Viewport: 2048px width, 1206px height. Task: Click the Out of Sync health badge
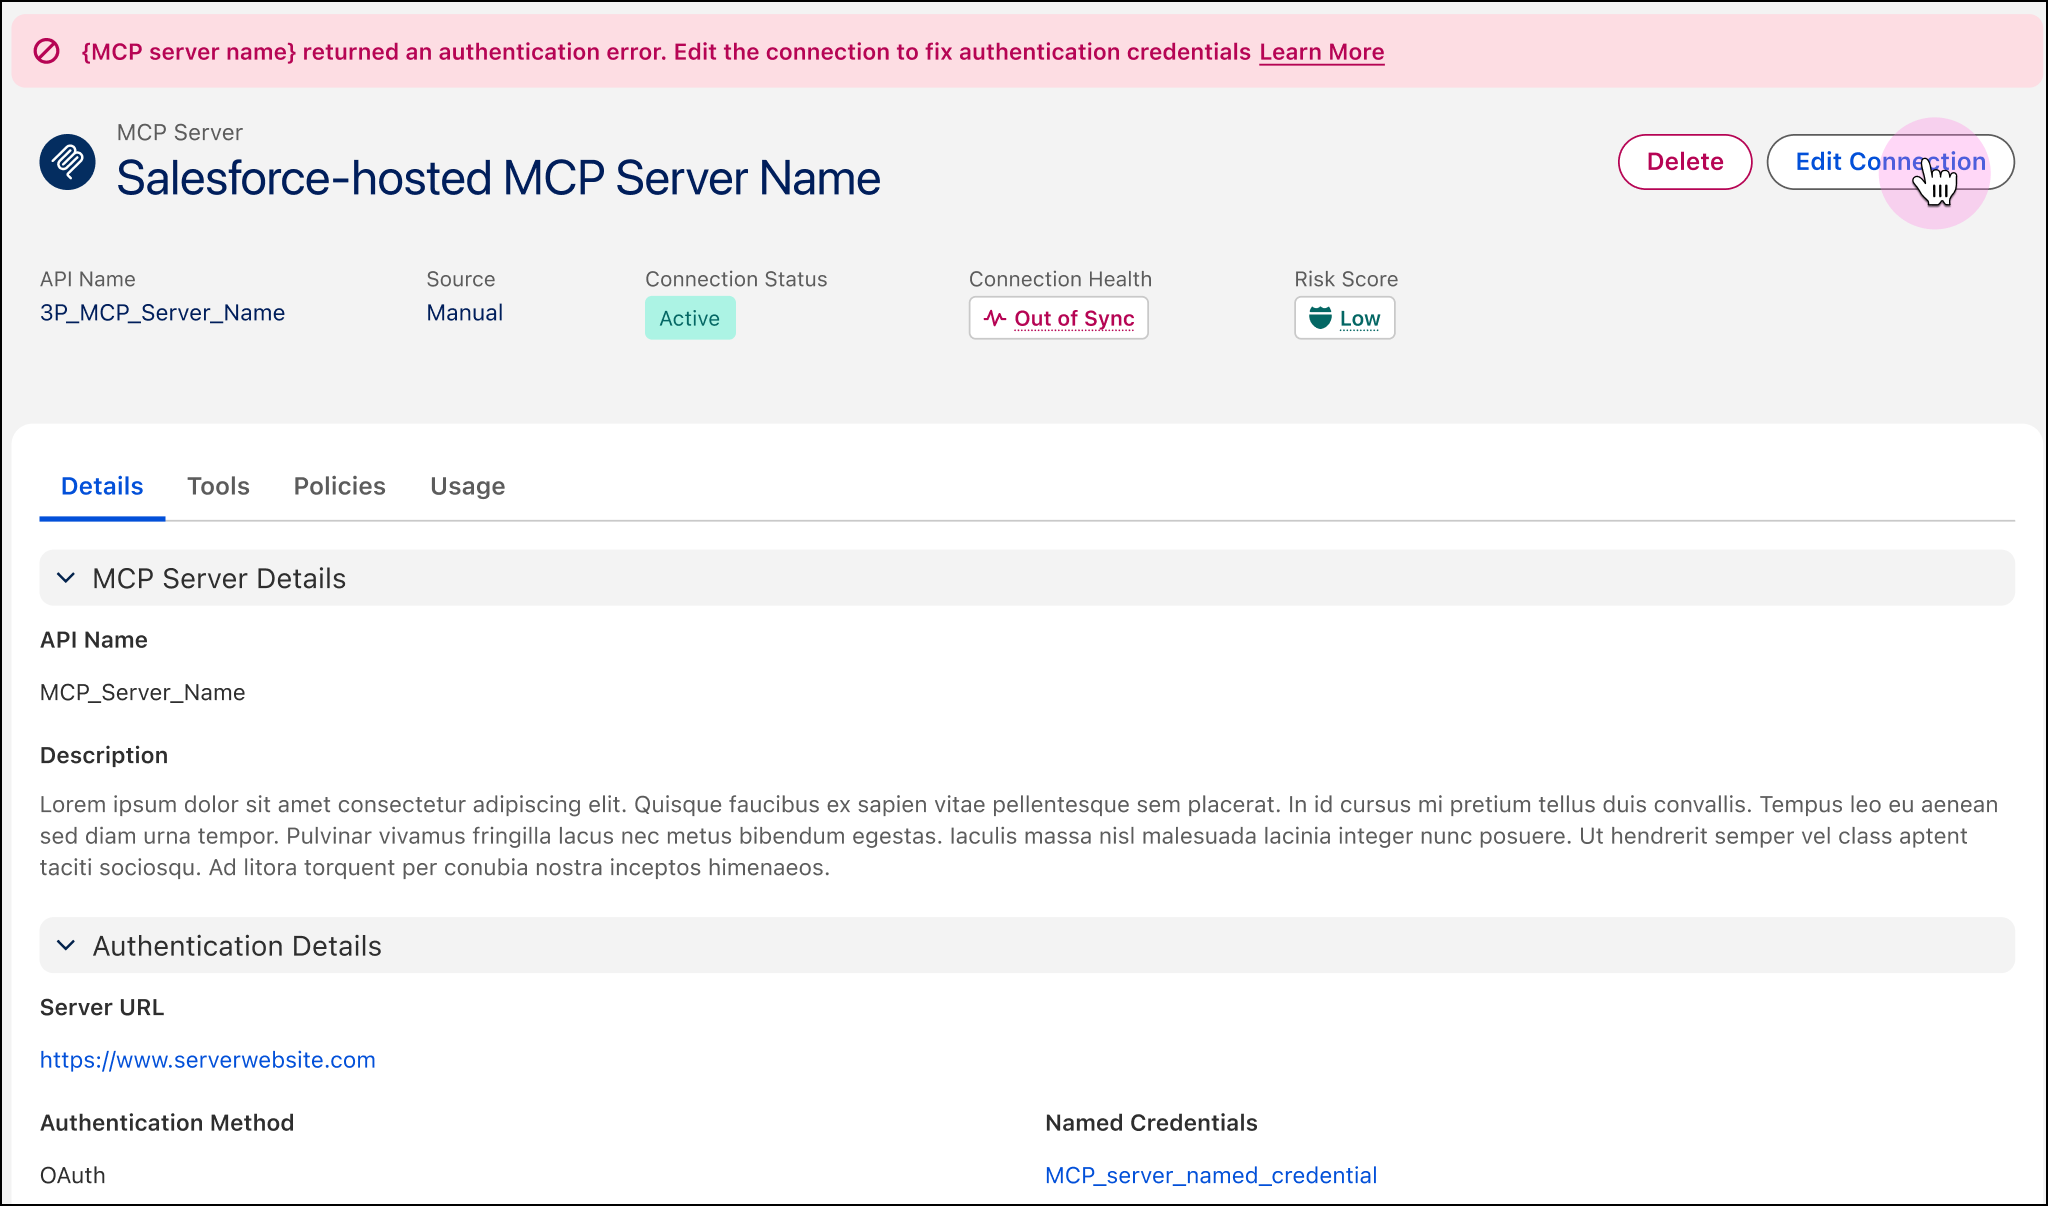click(x=1058, y=318)
